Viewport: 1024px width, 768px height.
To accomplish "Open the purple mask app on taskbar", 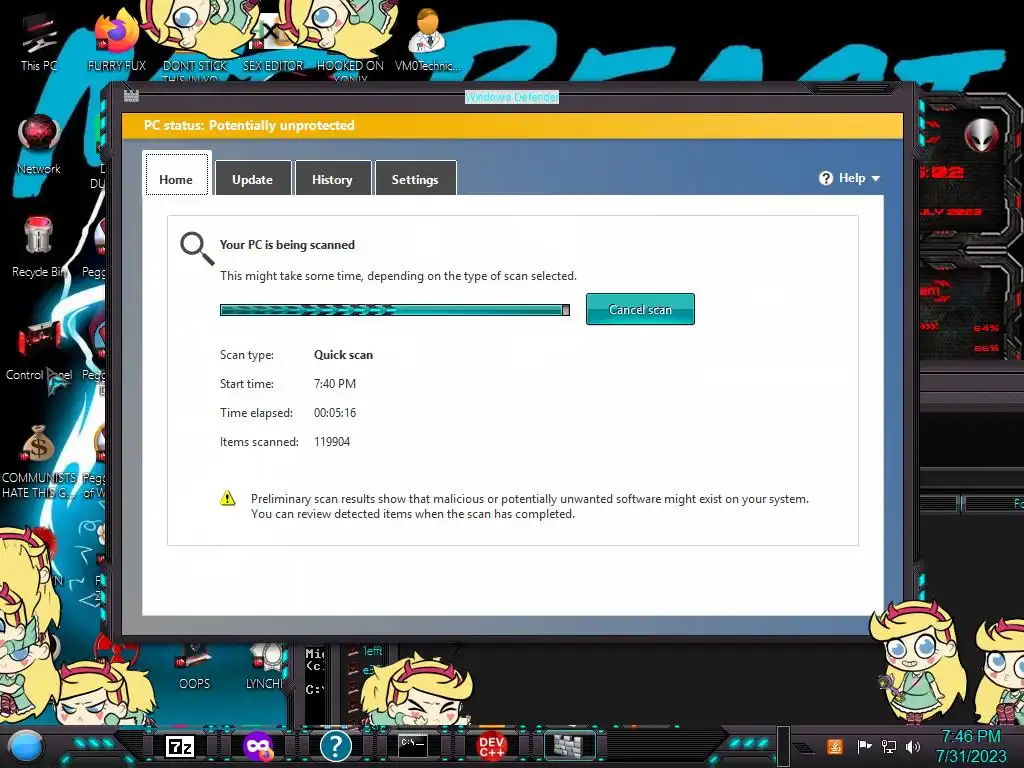I will [258, 746].
